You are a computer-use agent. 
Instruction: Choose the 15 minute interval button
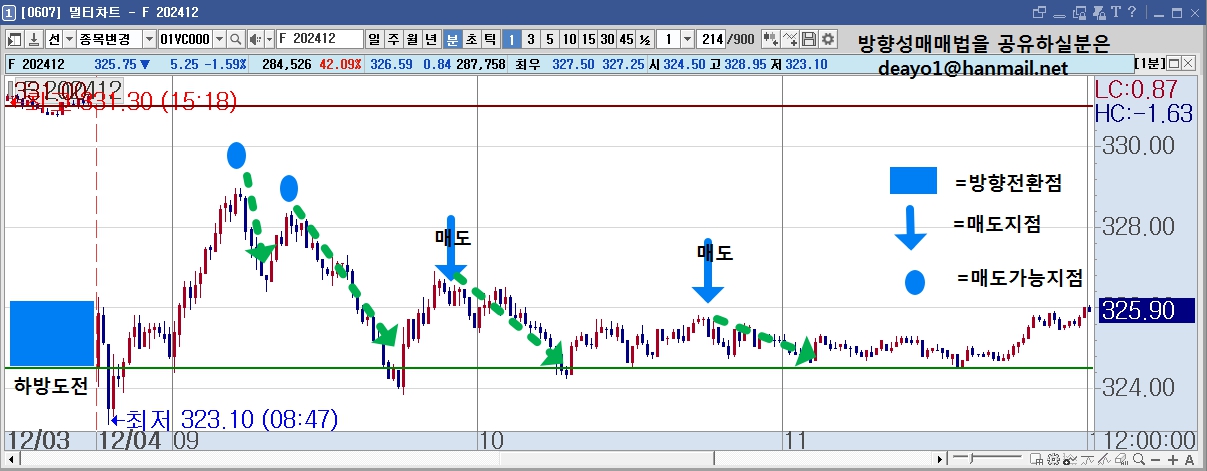click(587, 39)
